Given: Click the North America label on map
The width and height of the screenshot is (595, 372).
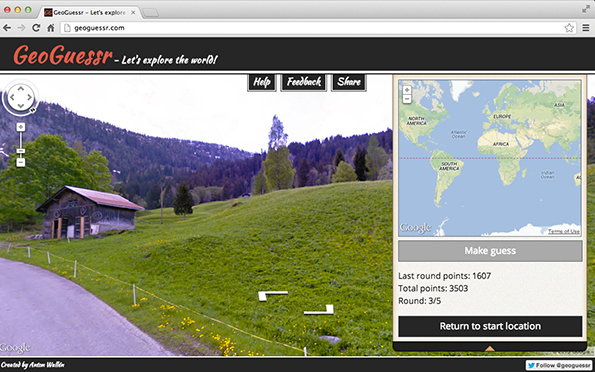Looking at the screenshot, I should pos(416,121).
